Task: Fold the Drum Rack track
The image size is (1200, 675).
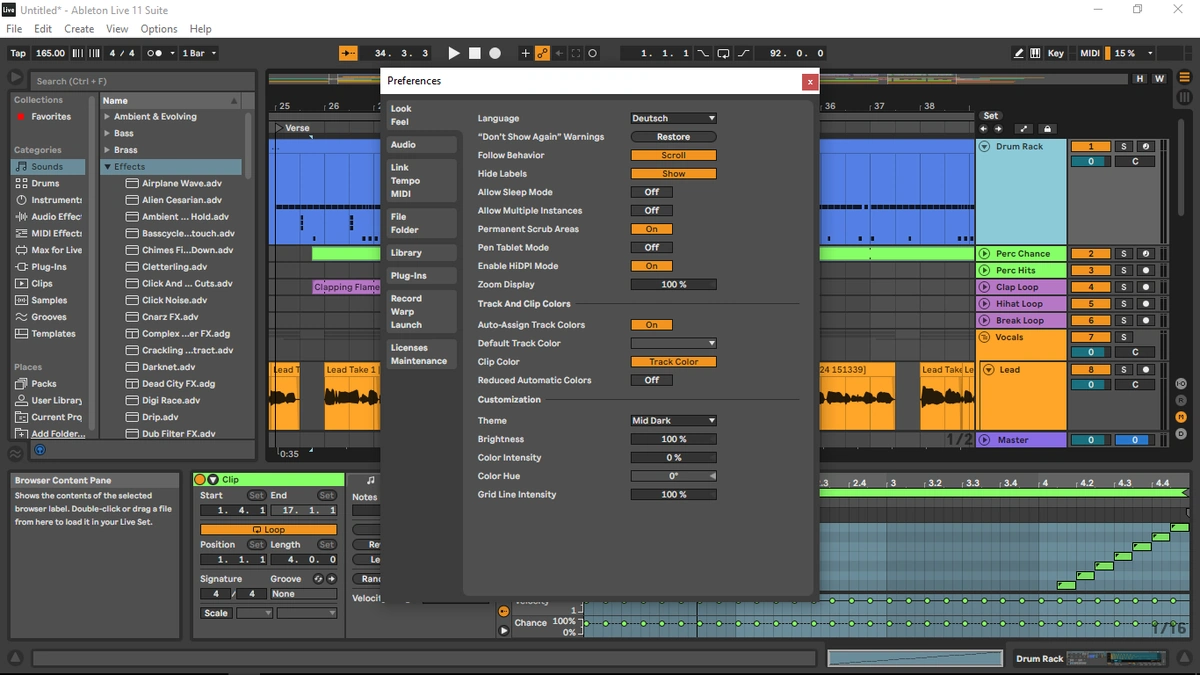Action: (984, 146)
